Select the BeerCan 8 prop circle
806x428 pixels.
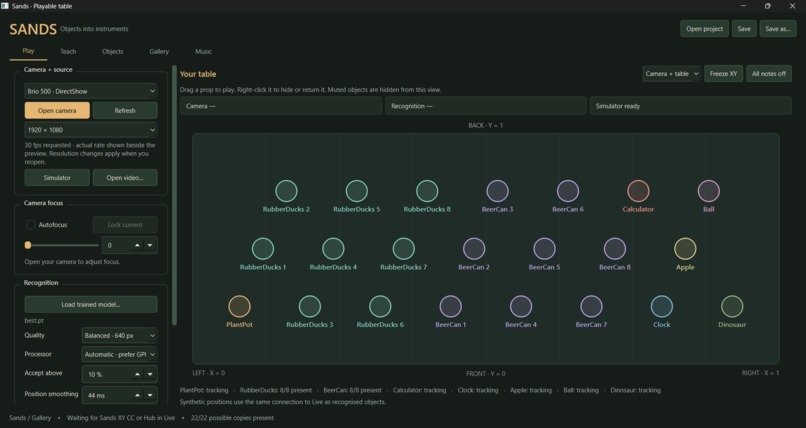point(615,249)
